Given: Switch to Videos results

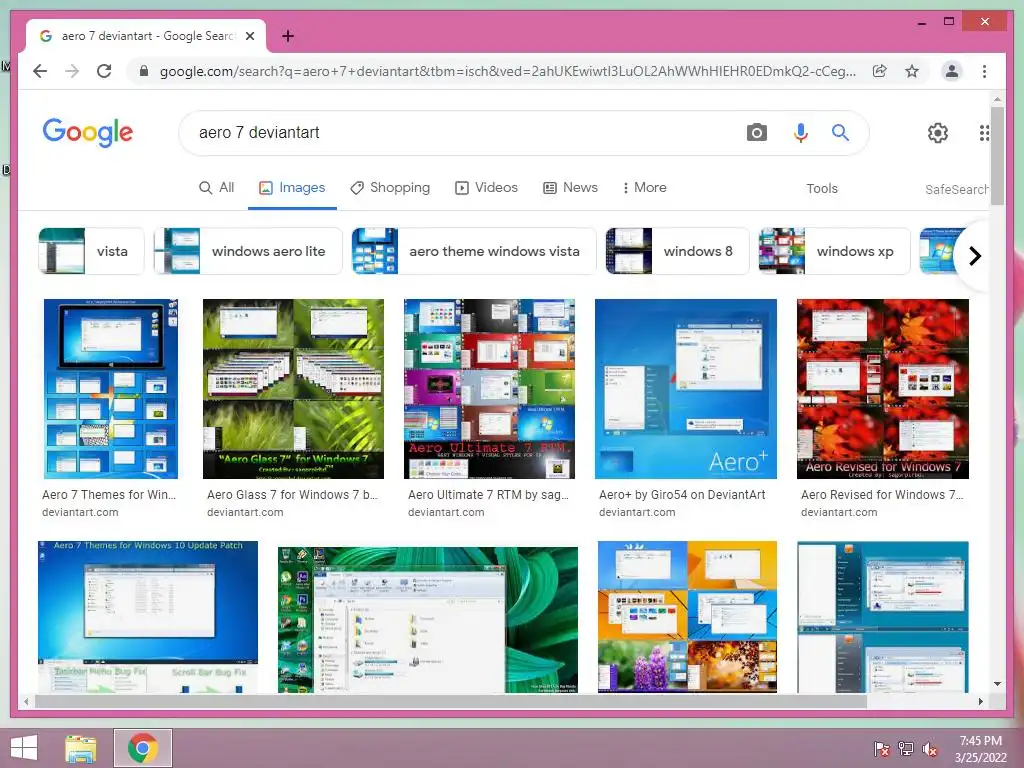Looking at the screenshot, I should pos(487,188).
